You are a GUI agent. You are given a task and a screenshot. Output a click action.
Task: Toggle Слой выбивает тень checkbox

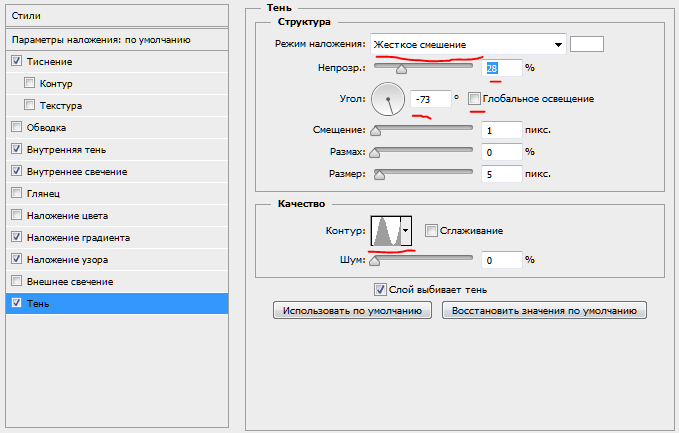[x=380, y=290]
